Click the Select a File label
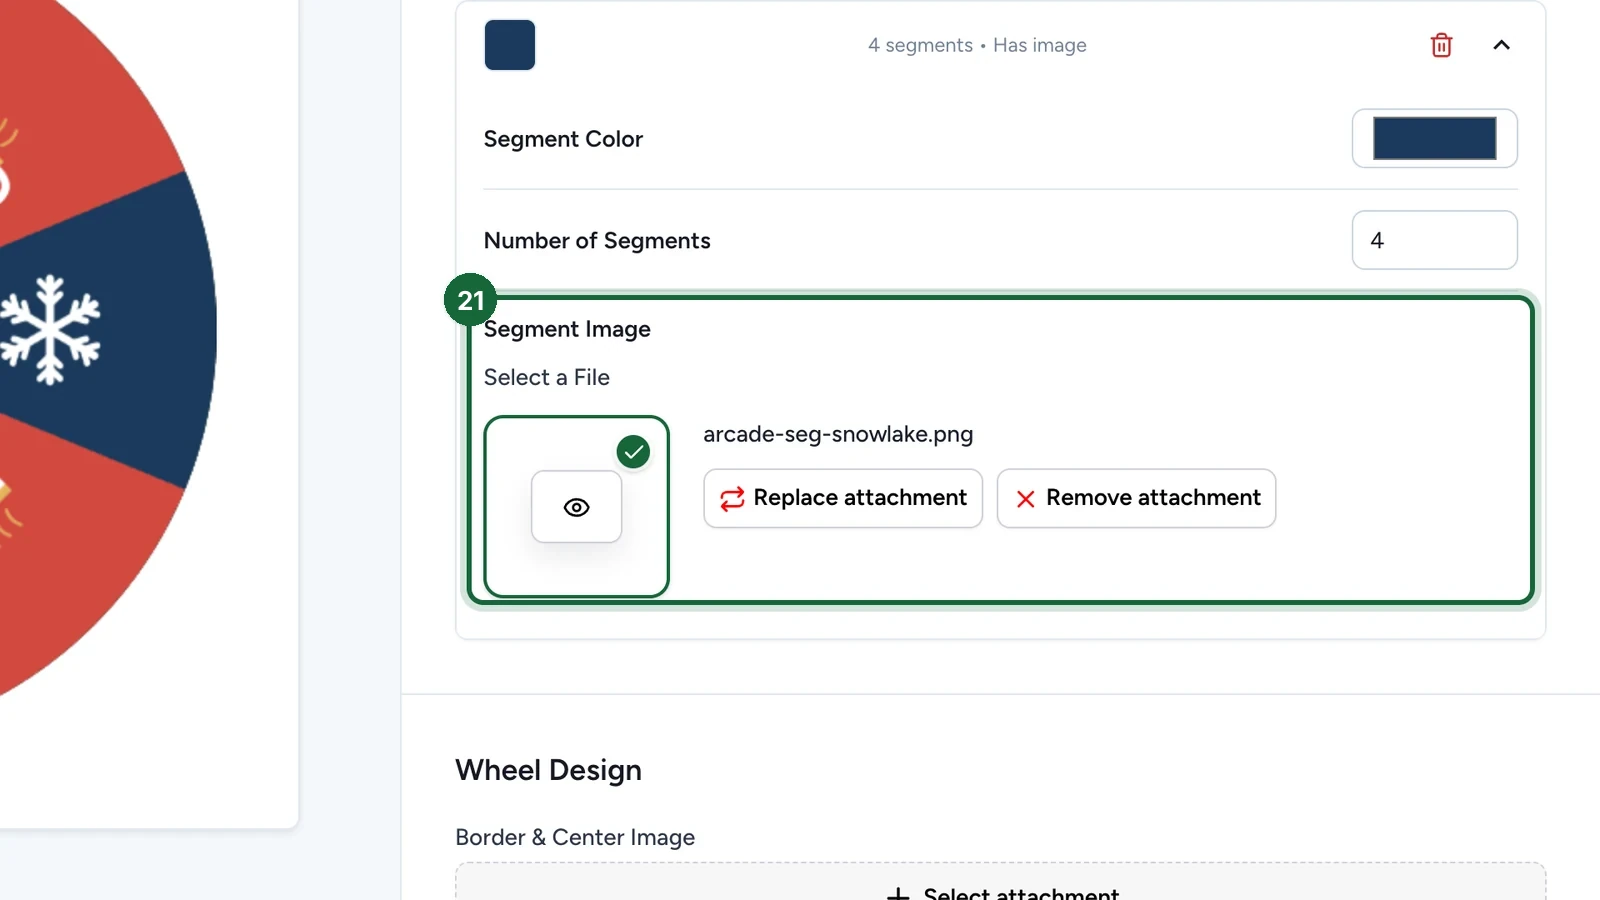1600x900 pixels. pos(546,377)
